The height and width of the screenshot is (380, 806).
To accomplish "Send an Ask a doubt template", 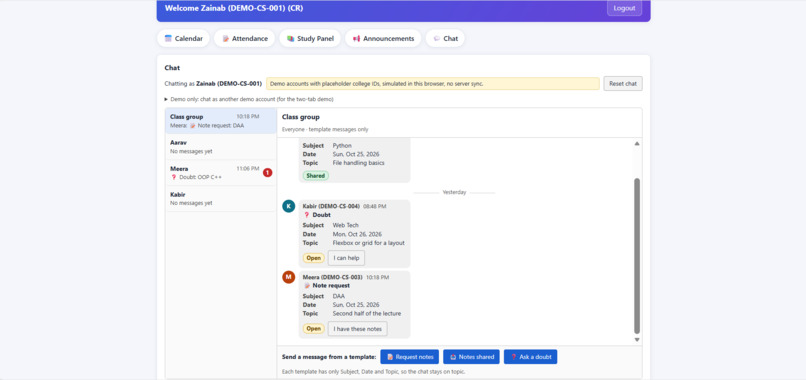I will 530,357.
